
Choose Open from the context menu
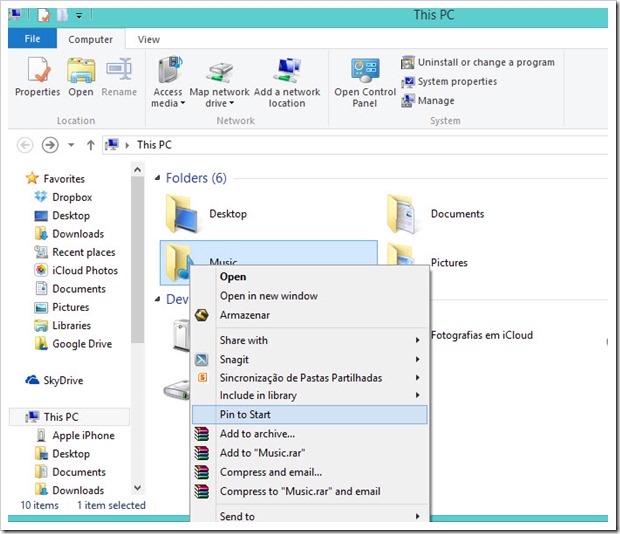click(310, 277)
